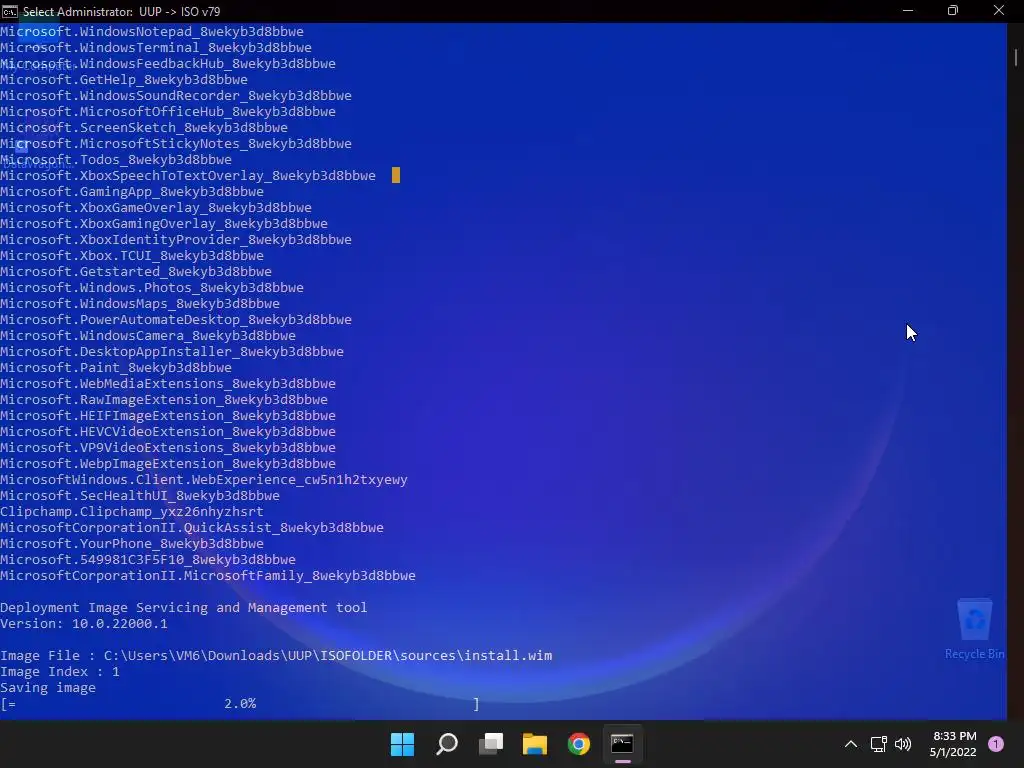Viewport: 1024px width, 768px height.
Task: Click the Saving image status line
Action: pos(48,688)
